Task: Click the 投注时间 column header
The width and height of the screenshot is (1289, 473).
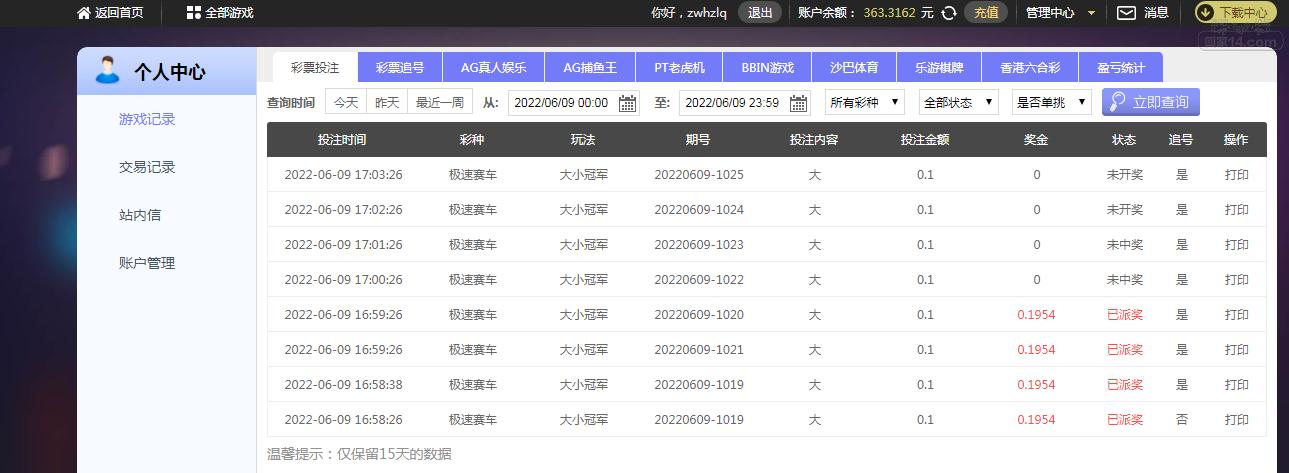Action: (x=342, y=140)
